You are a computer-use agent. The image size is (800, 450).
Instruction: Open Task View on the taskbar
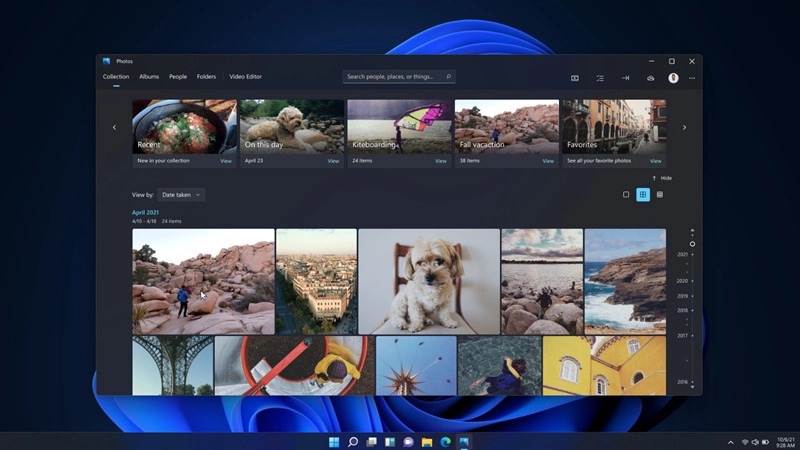[371, 442]
